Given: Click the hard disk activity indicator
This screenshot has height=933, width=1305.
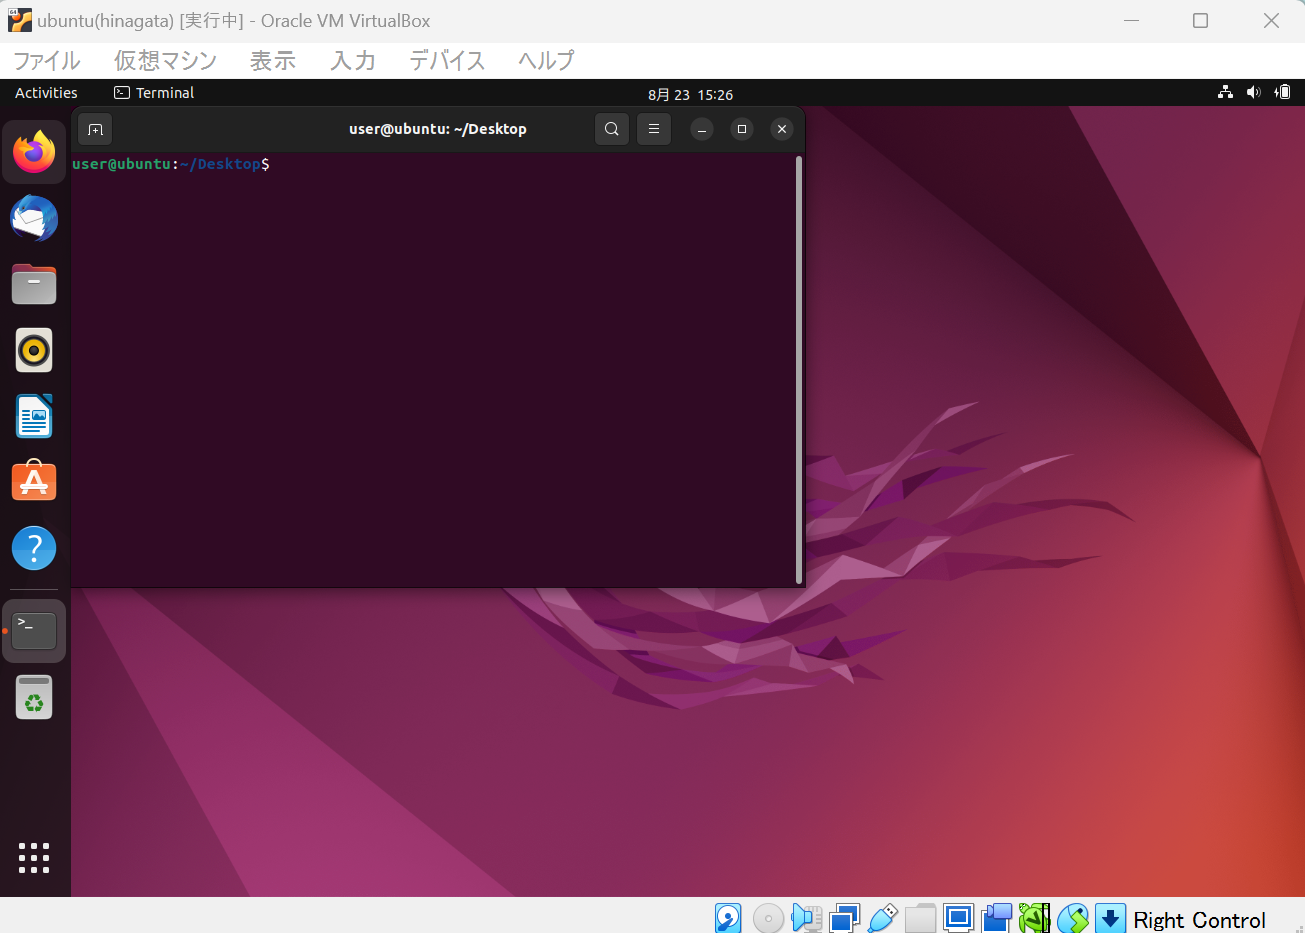Looking at the screenshot, I should [728, 917].
